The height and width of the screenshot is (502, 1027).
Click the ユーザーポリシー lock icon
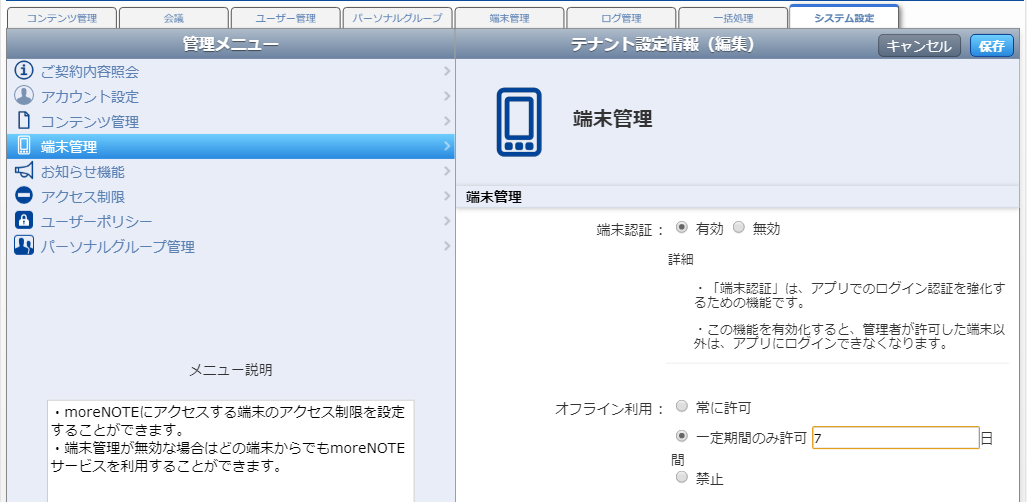pos(24,221)
